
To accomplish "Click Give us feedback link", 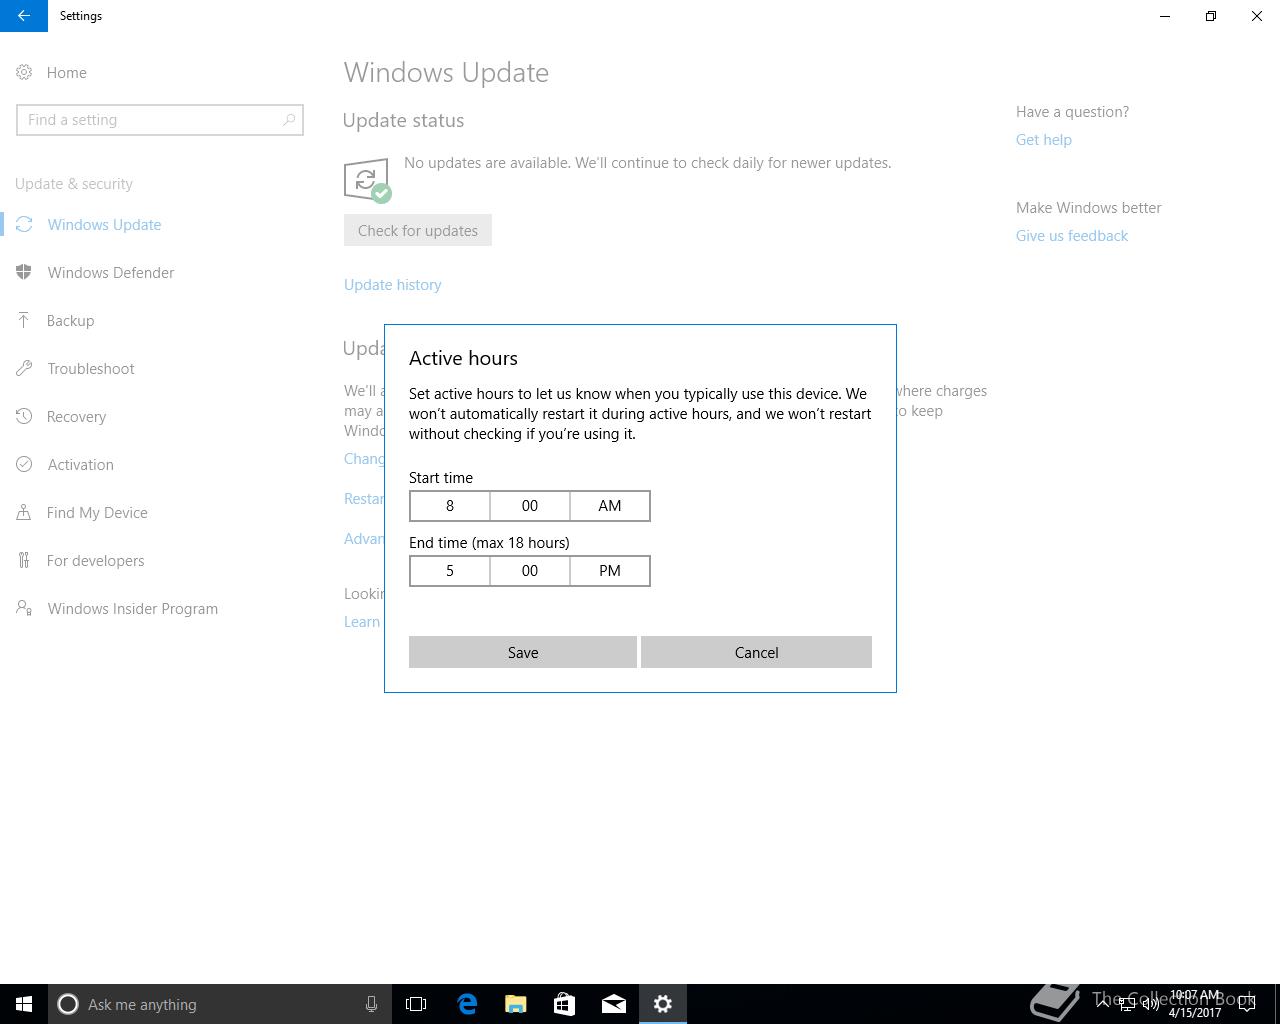I will click(x=1072, y=236).
